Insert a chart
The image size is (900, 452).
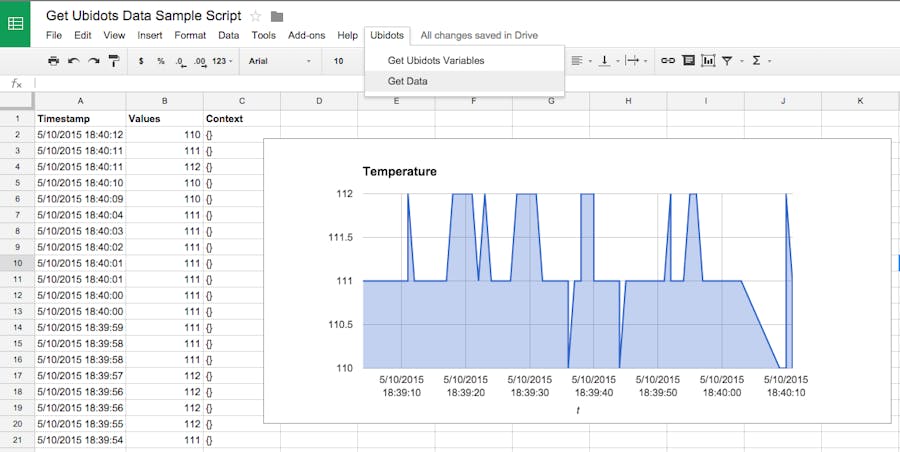(708, 60)
